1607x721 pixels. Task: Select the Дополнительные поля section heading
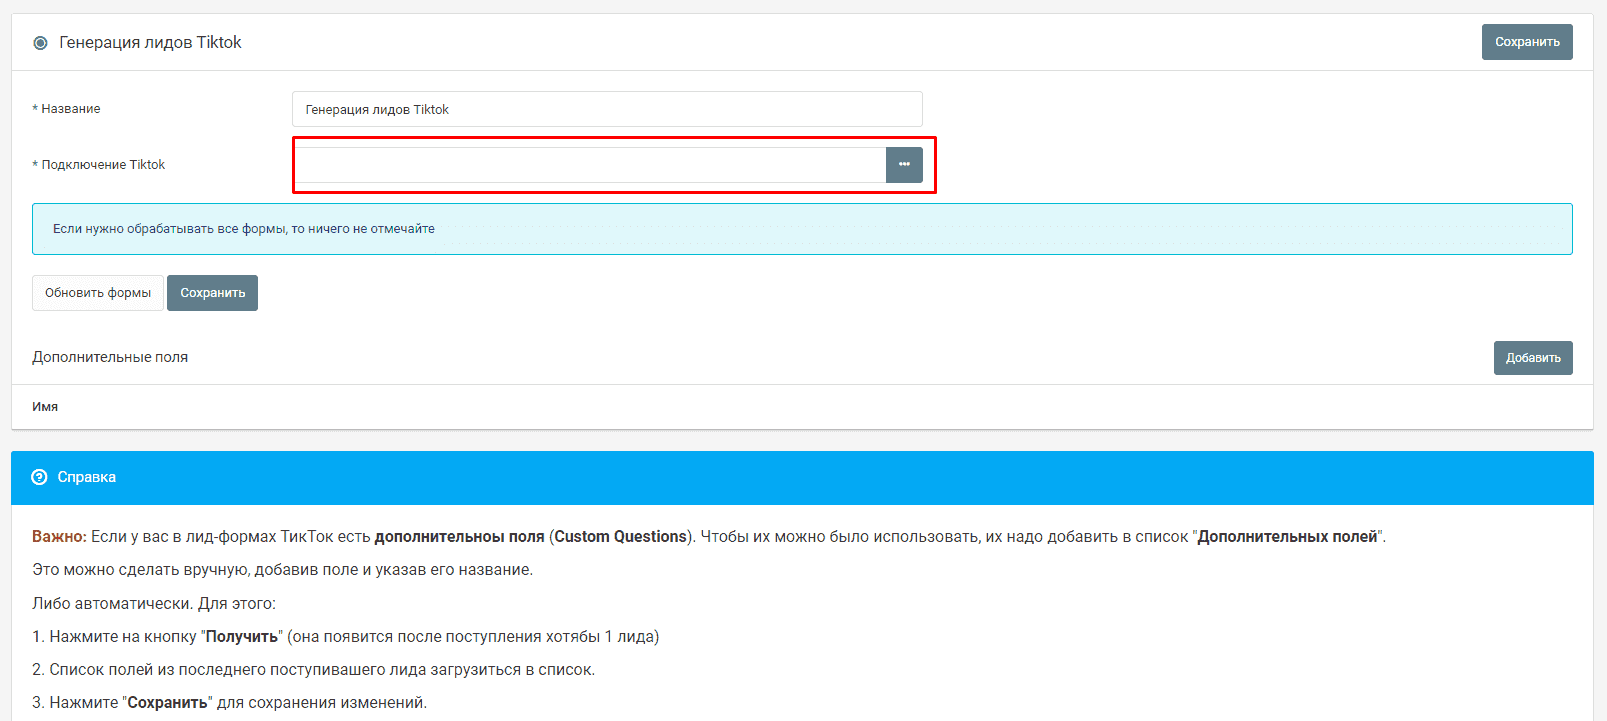pyautogui.click(x=110, y=357)
